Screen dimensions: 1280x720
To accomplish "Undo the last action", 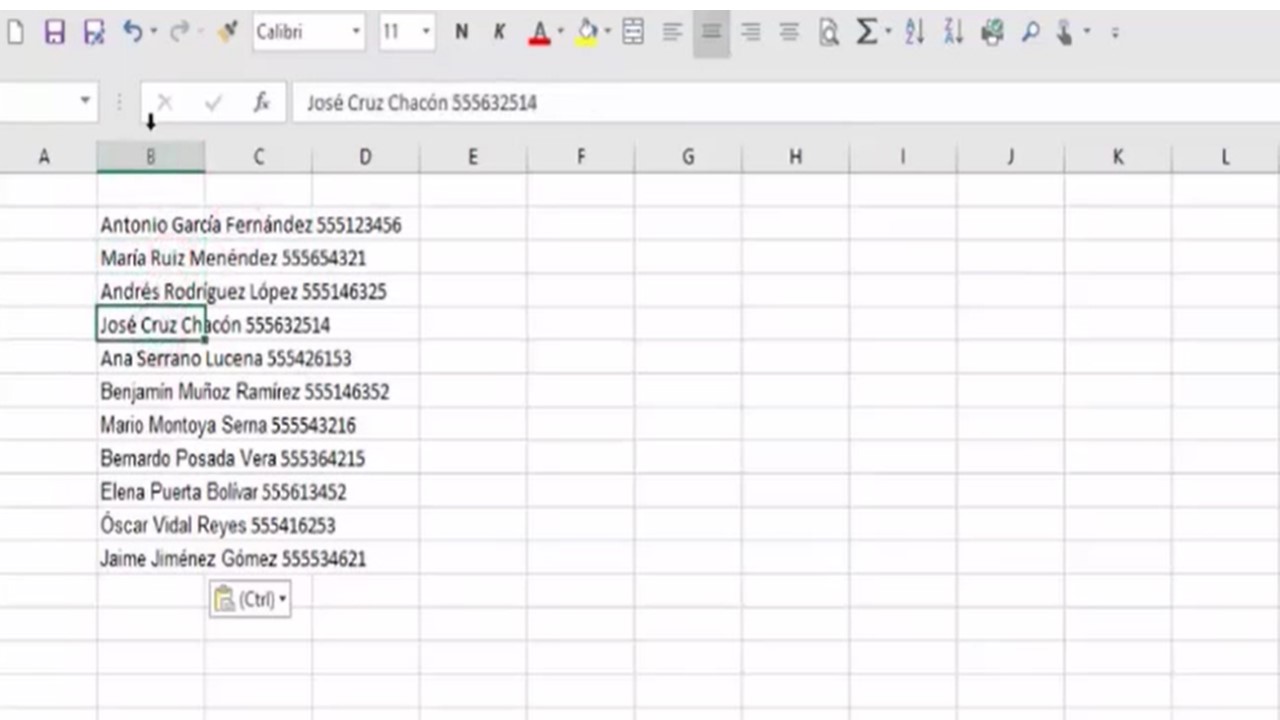I will pyautogui.click(x=133, y=32).
